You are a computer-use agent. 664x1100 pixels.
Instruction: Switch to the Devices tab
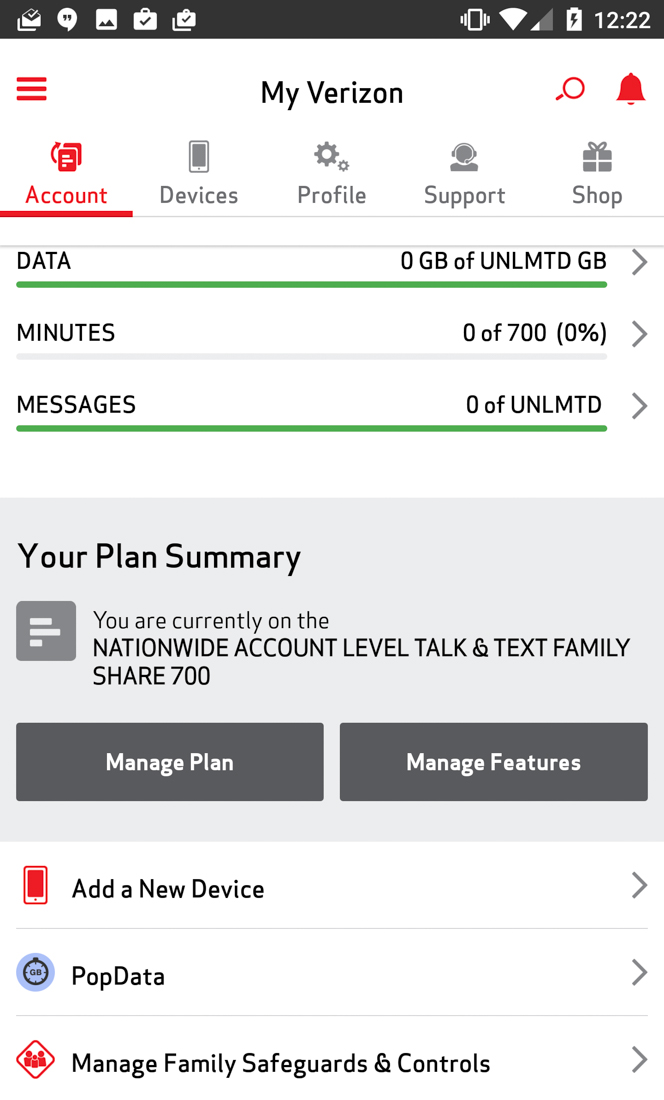tap(199, 174)
